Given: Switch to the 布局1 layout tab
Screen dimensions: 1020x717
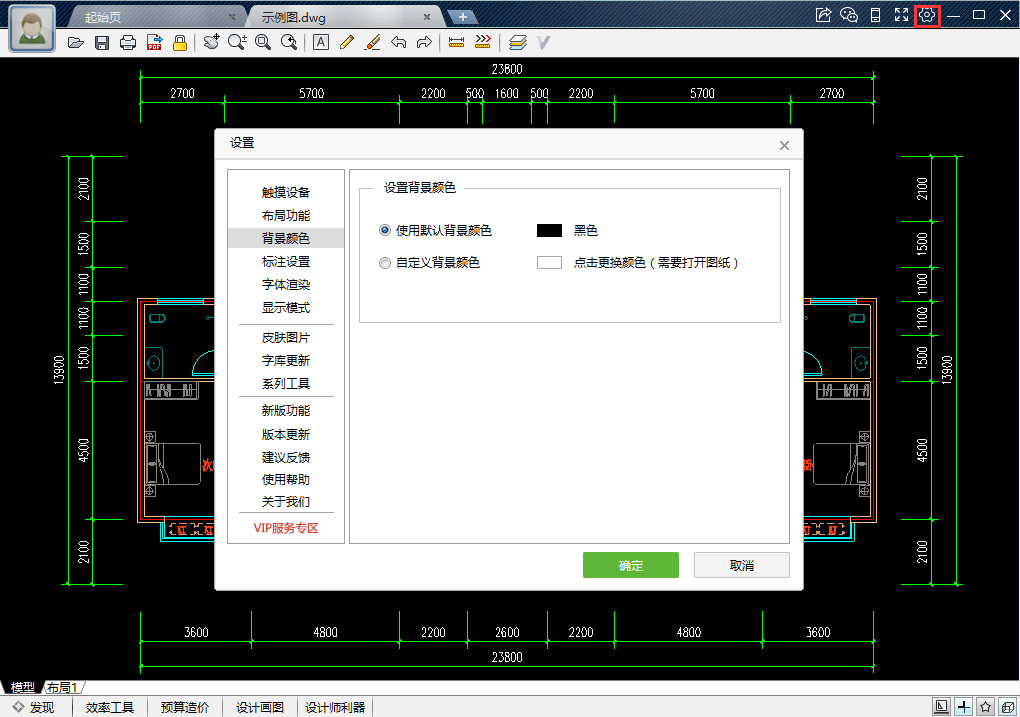Looking at the screenshot, I should point(62,687).
